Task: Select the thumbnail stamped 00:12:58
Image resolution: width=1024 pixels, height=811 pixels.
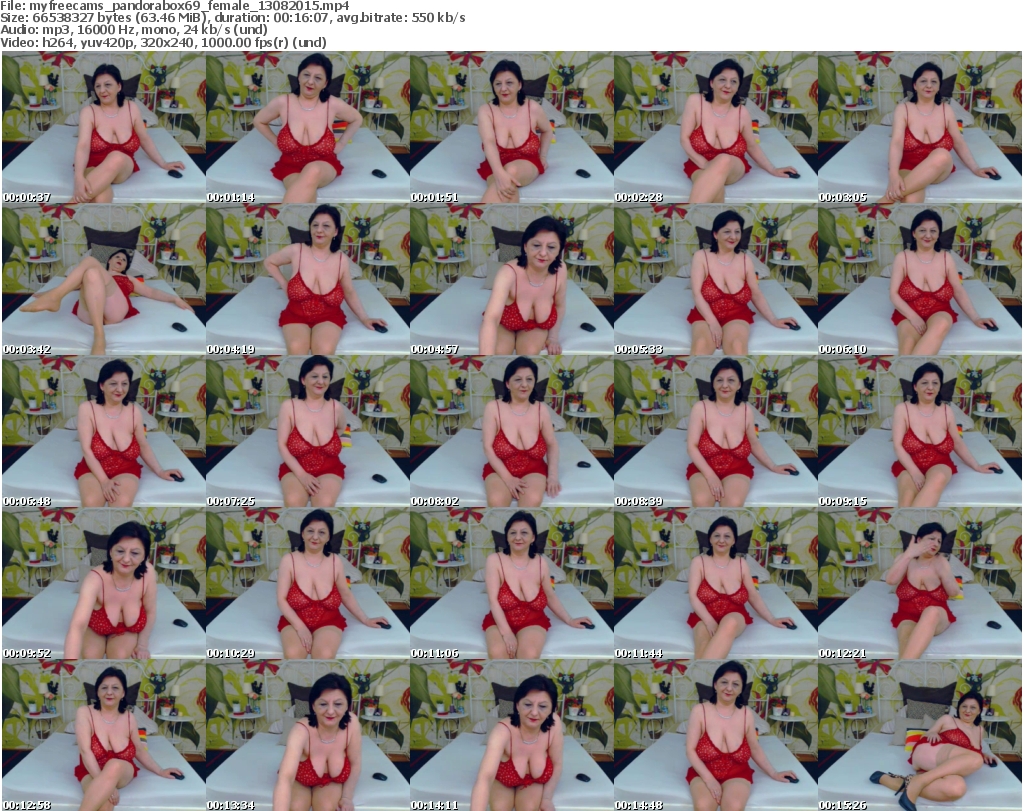Action: click(104, 735)
